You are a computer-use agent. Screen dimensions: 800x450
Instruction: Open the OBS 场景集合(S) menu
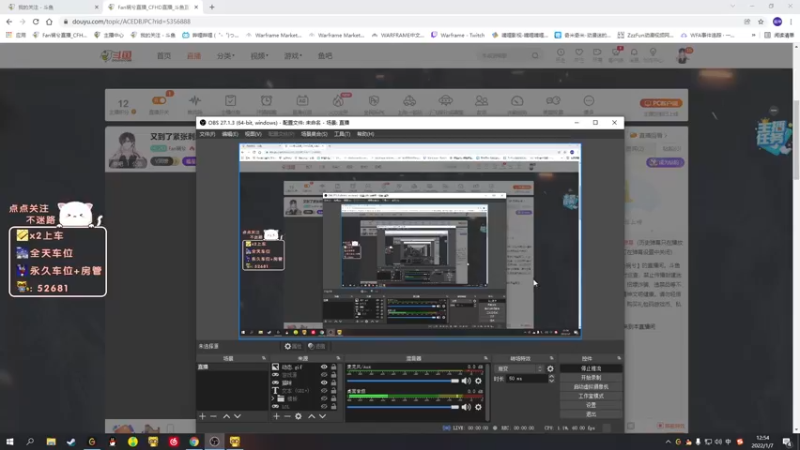pos(314,134)
